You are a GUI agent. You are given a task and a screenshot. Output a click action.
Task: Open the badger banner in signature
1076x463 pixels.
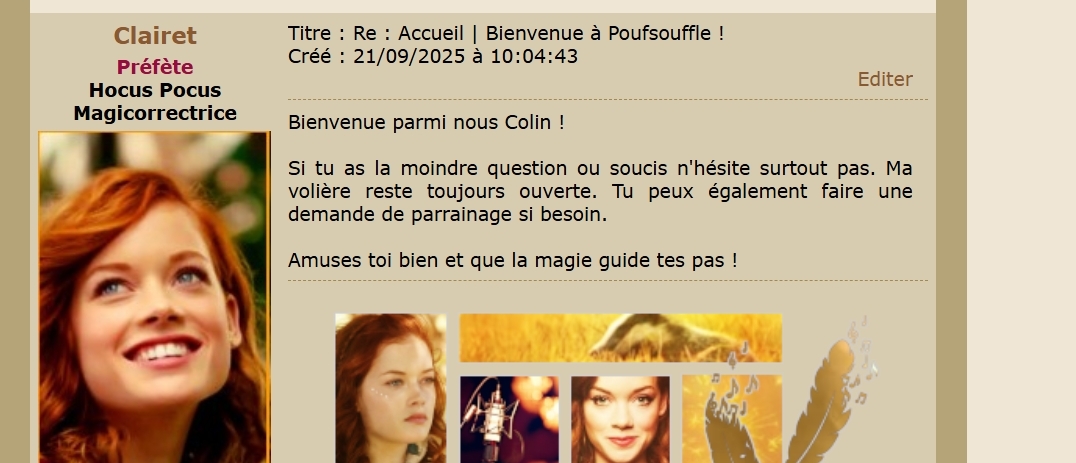coord(620,337)
